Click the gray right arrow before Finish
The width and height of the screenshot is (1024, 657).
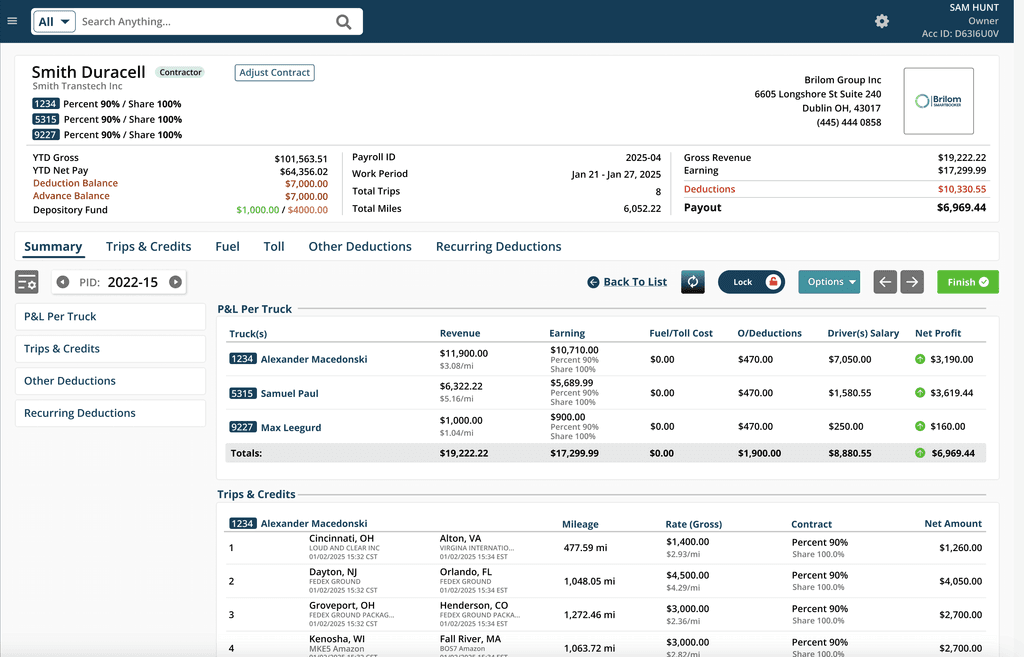[x=913, y=282]
